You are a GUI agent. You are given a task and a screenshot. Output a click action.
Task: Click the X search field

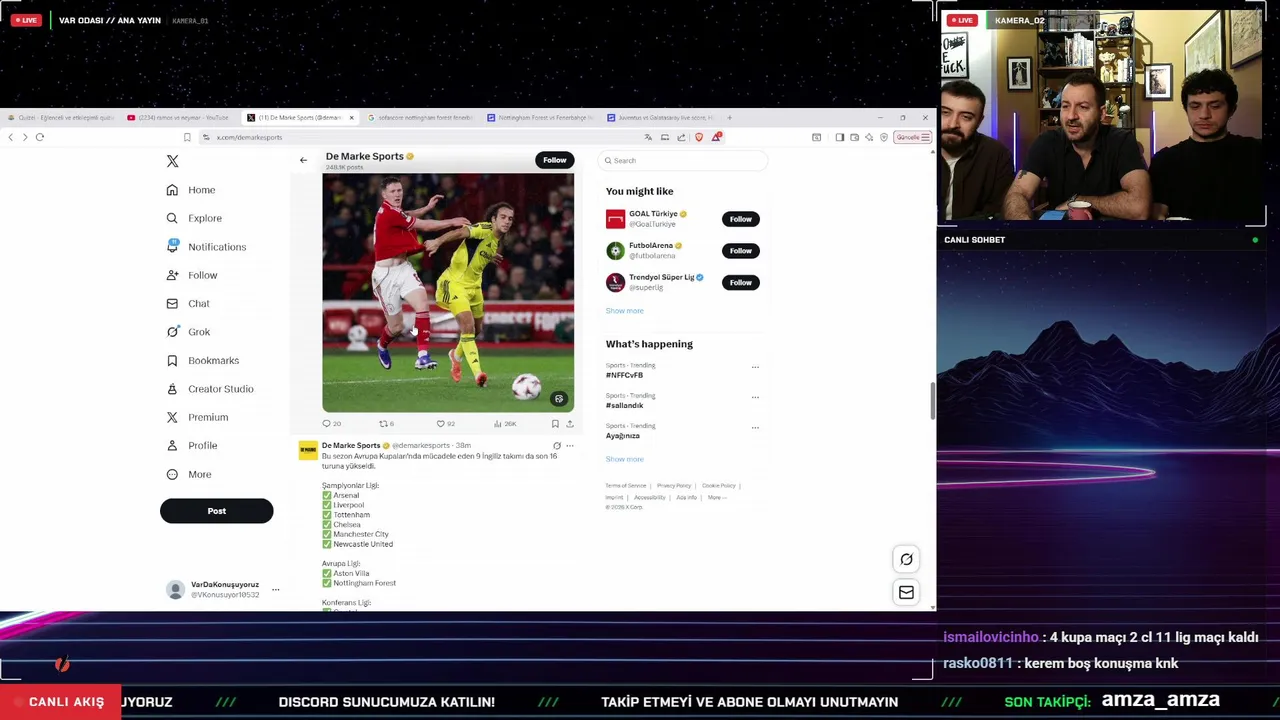point(683,160)
